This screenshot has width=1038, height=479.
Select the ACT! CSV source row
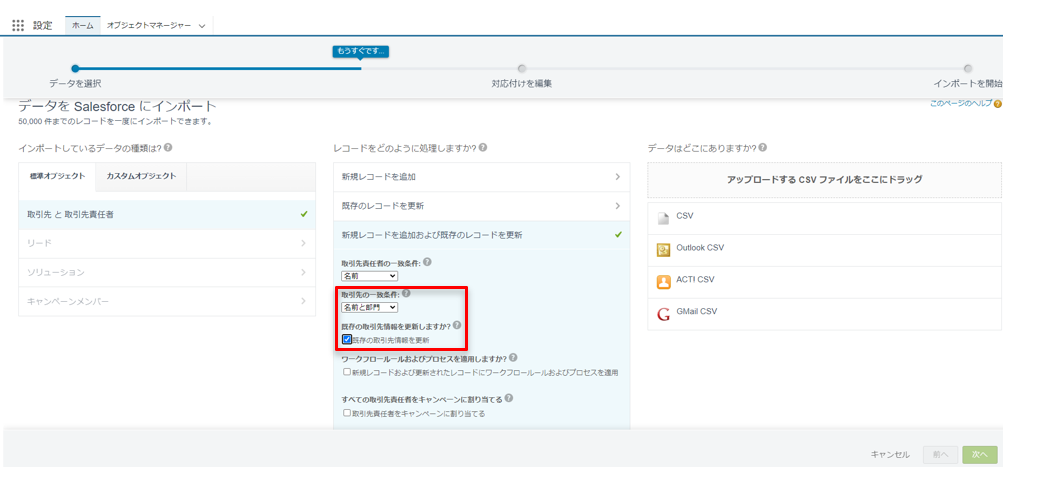tap(824, 282)
